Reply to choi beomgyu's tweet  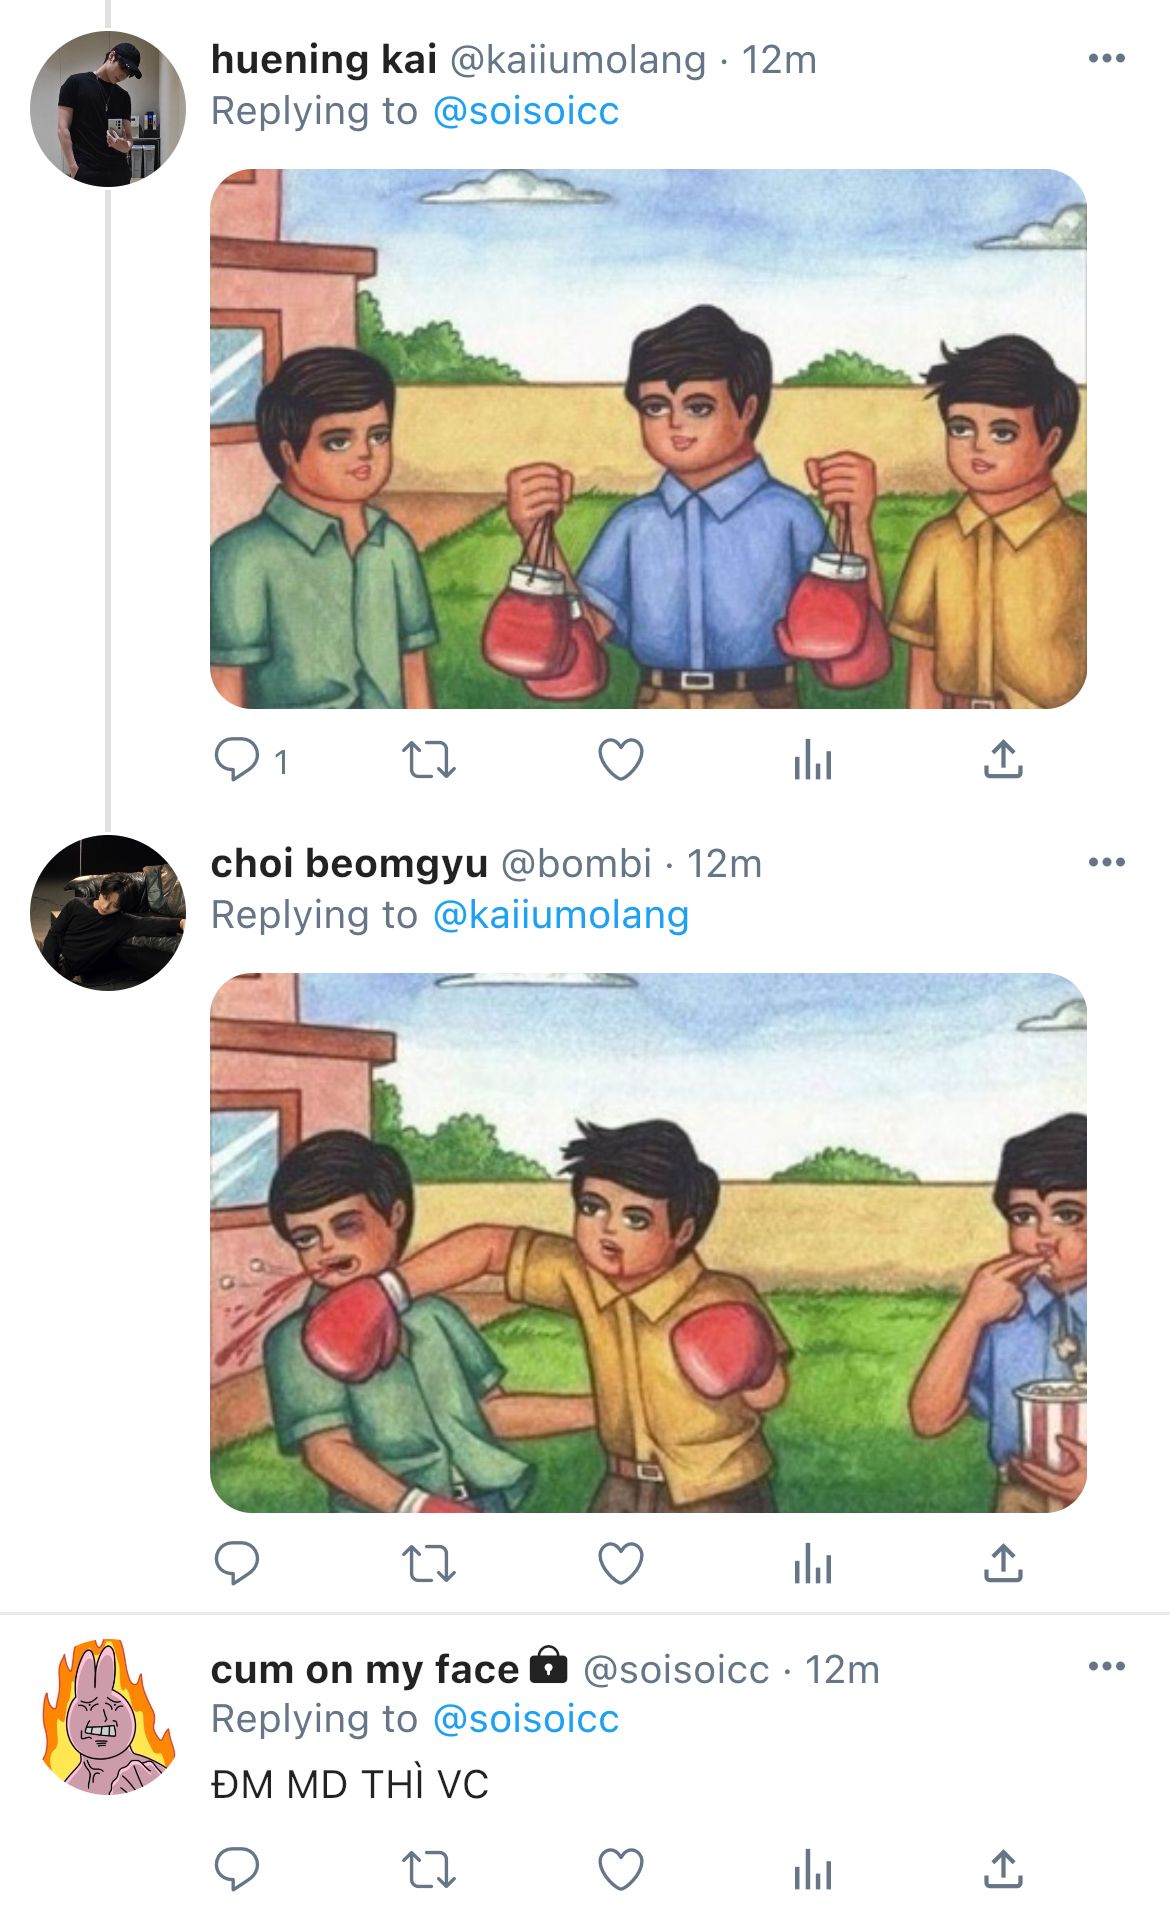[237, 1563]
